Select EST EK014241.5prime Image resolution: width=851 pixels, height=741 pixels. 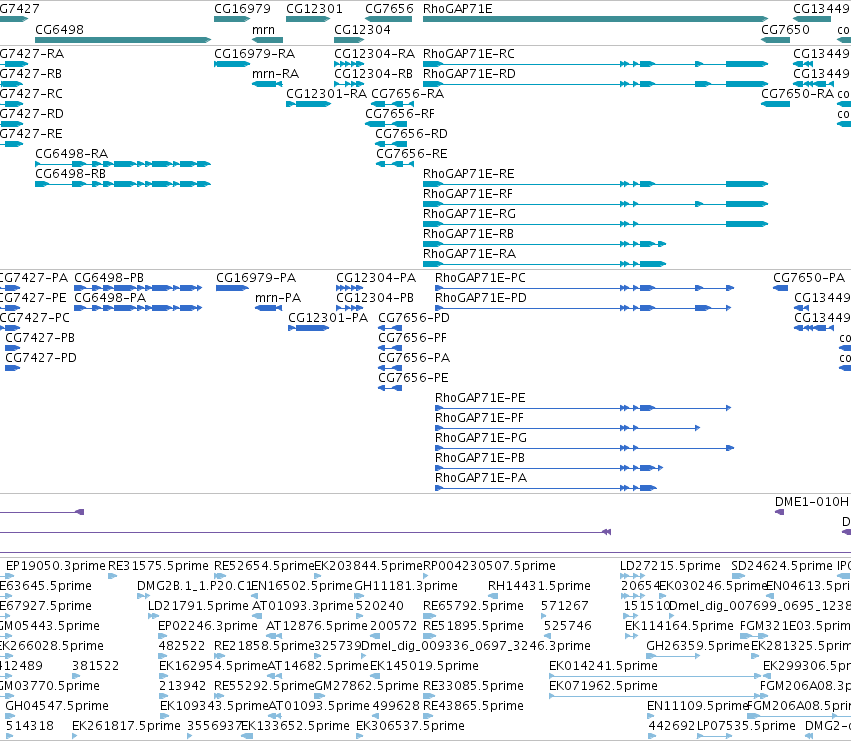click(604, 666)
